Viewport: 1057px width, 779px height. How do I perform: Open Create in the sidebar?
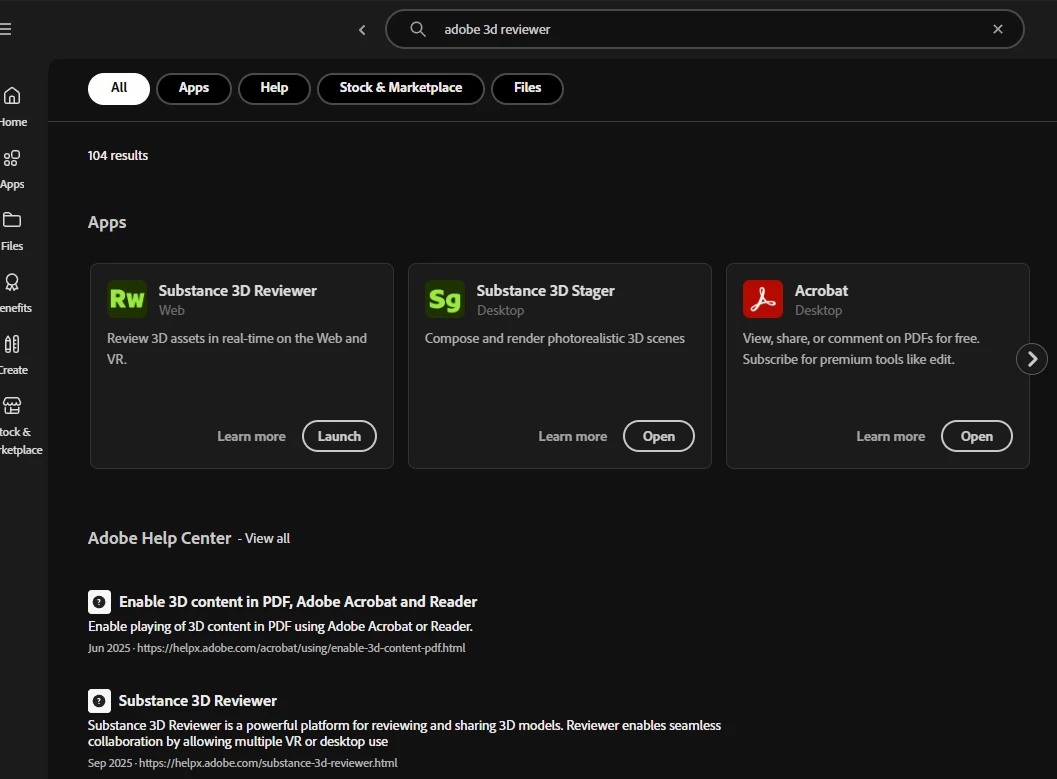(13, 355)
